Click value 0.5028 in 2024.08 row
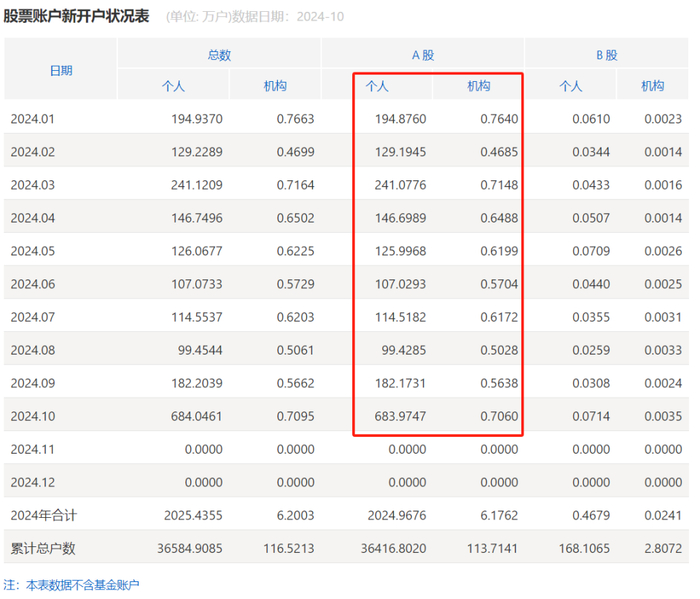Viewport: 700px width, 599px height. point(499,350)
